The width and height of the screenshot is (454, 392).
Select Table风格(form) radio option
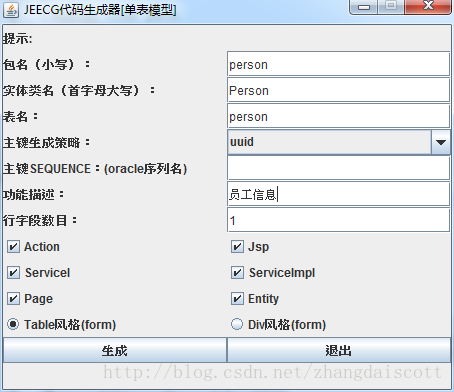tap(13, 324)
